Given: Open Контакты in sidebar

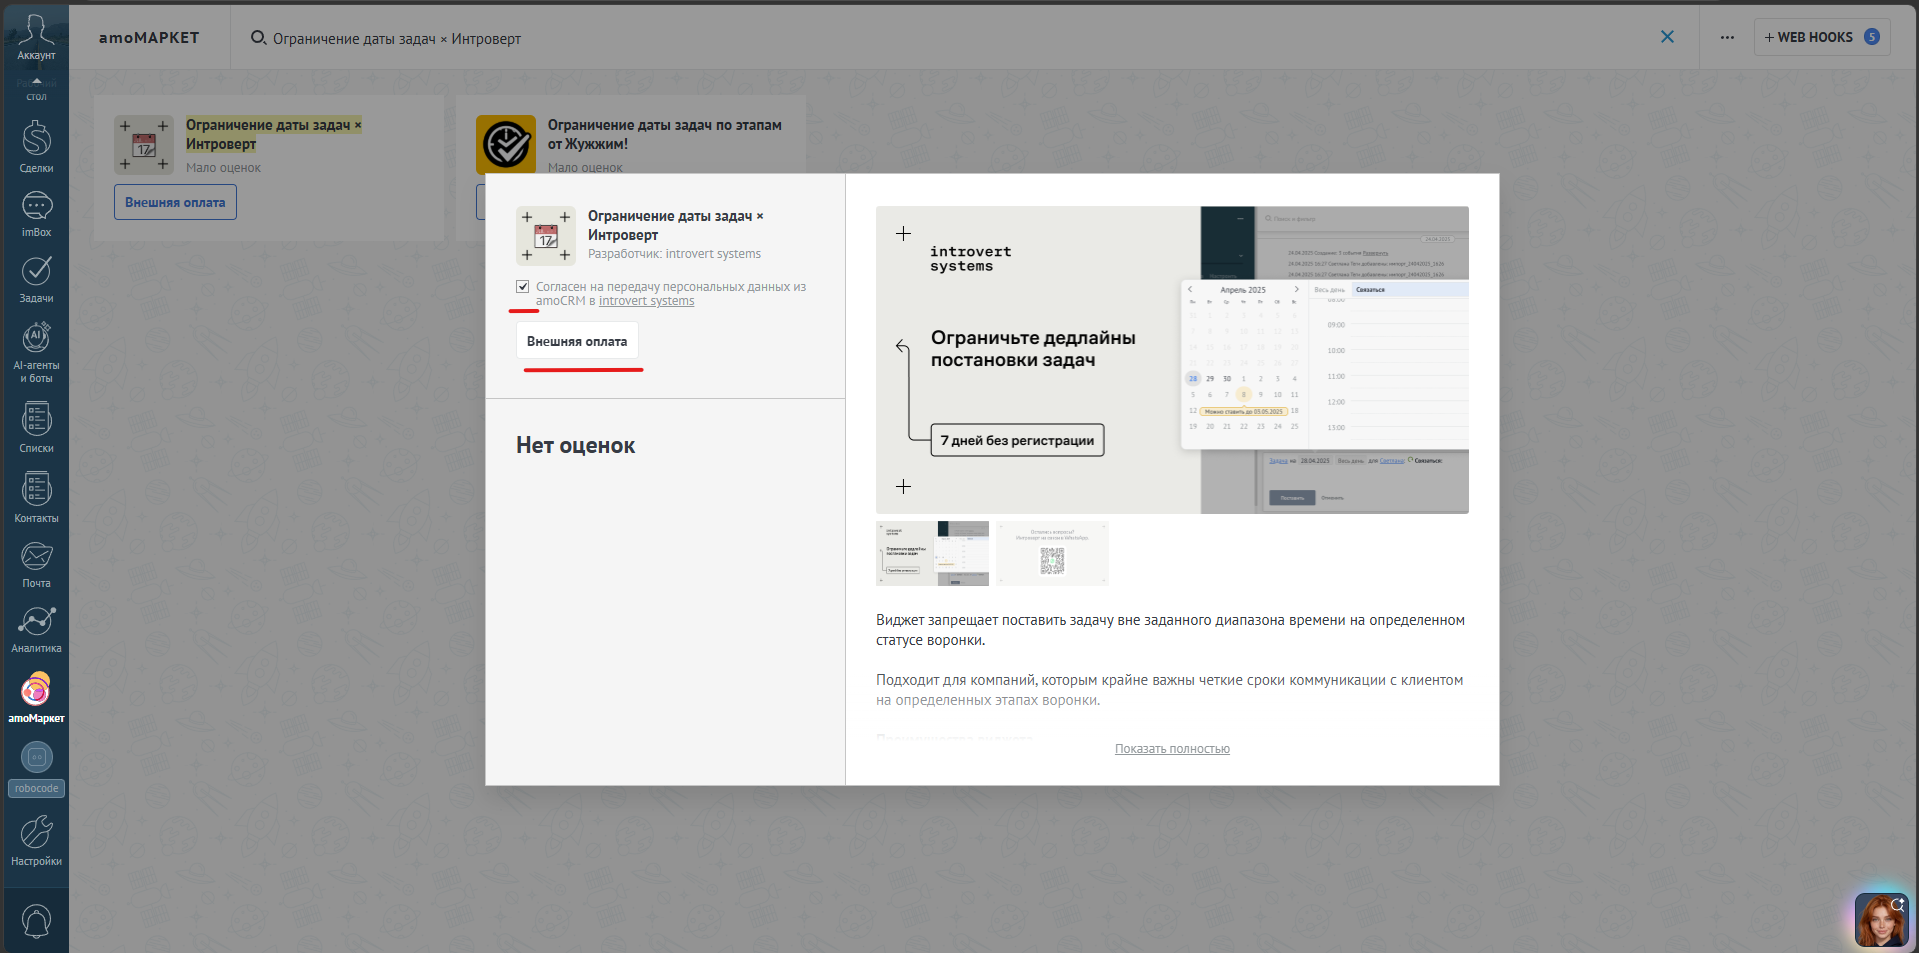Looking at the screenshot, I should coord(36,497).
